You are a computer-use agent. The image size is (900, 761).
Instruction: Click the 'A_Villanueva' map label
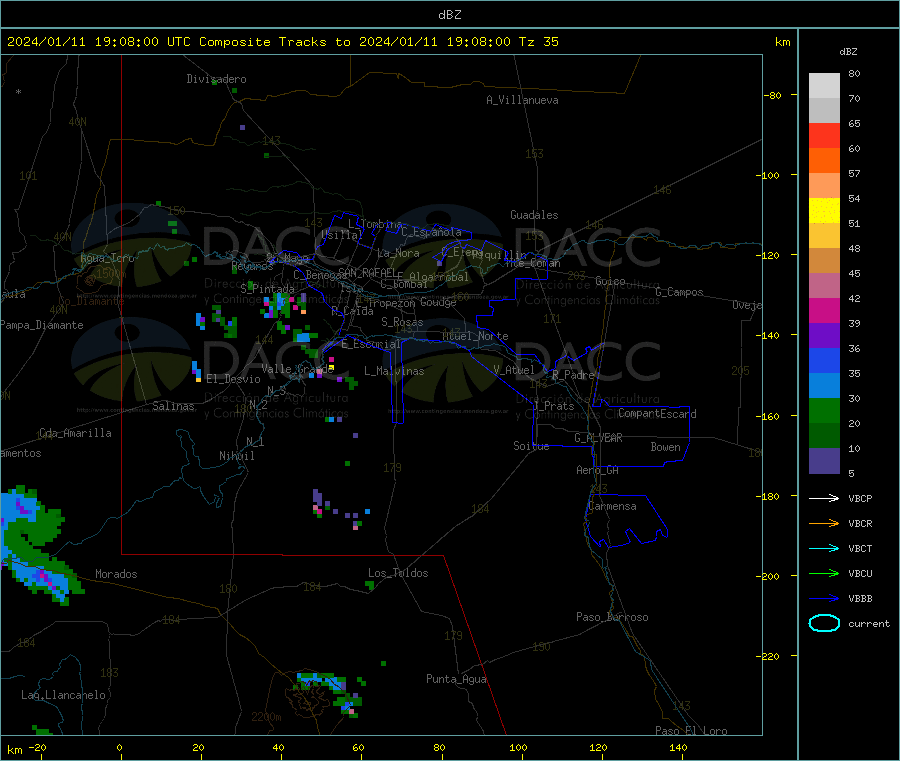tap(522, 100)
